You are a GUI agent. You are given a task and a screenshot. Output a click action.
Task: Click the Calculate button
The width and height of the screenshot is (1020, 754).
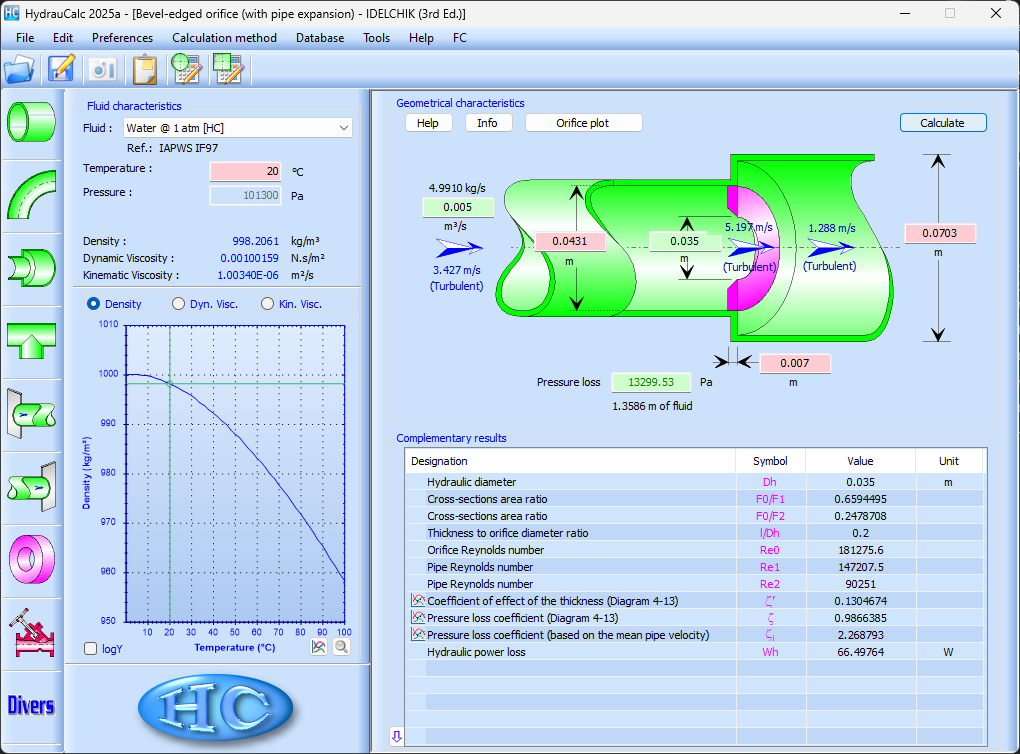point(942,123)
